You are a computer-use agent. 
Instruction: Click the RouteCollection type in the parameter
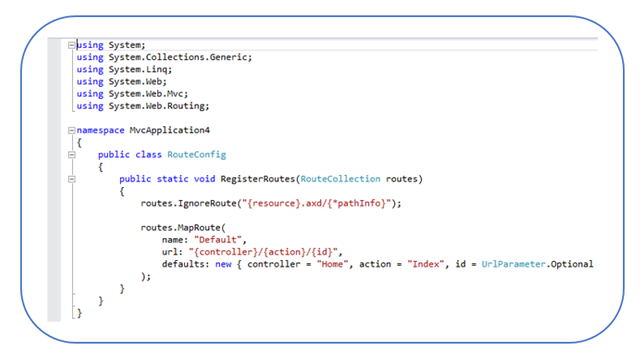340,179
